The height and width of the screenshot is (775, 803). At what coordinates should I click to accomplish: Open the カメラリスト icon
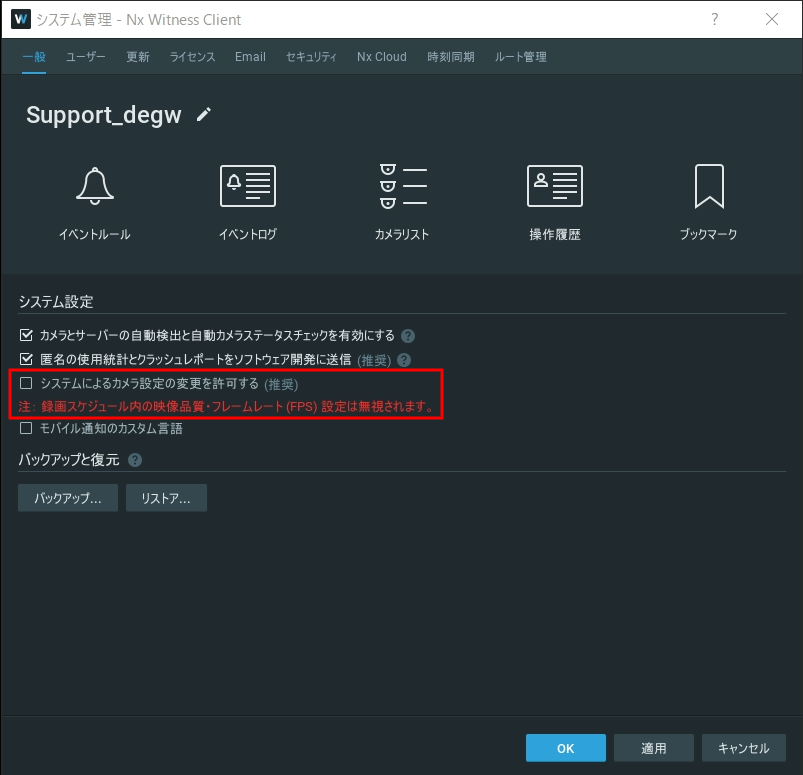tap(403, 186)
